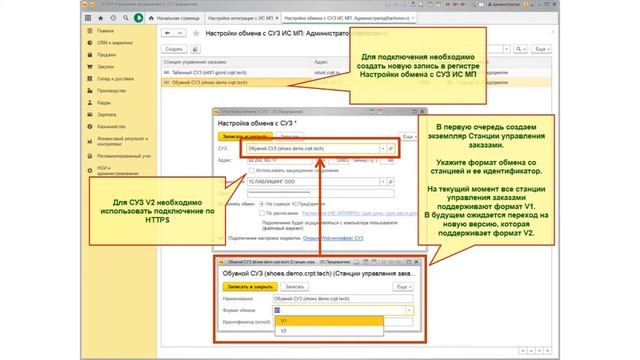Viewport: 640px width, 360px height.
Task: Open НСИ и администрирование section
Action: [x=118, y=171]
